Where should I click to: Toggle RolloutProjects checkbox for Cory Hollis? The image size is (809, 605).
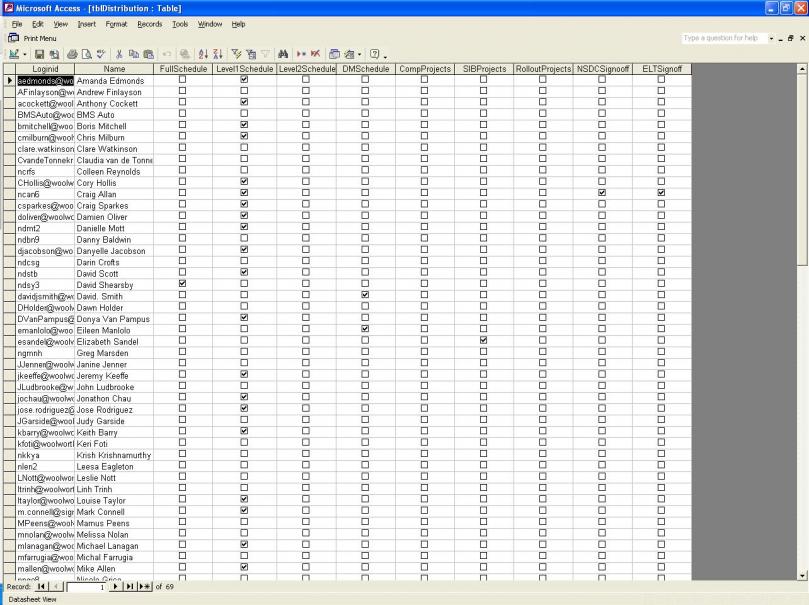pyautogui.click(x=542, y=182)
